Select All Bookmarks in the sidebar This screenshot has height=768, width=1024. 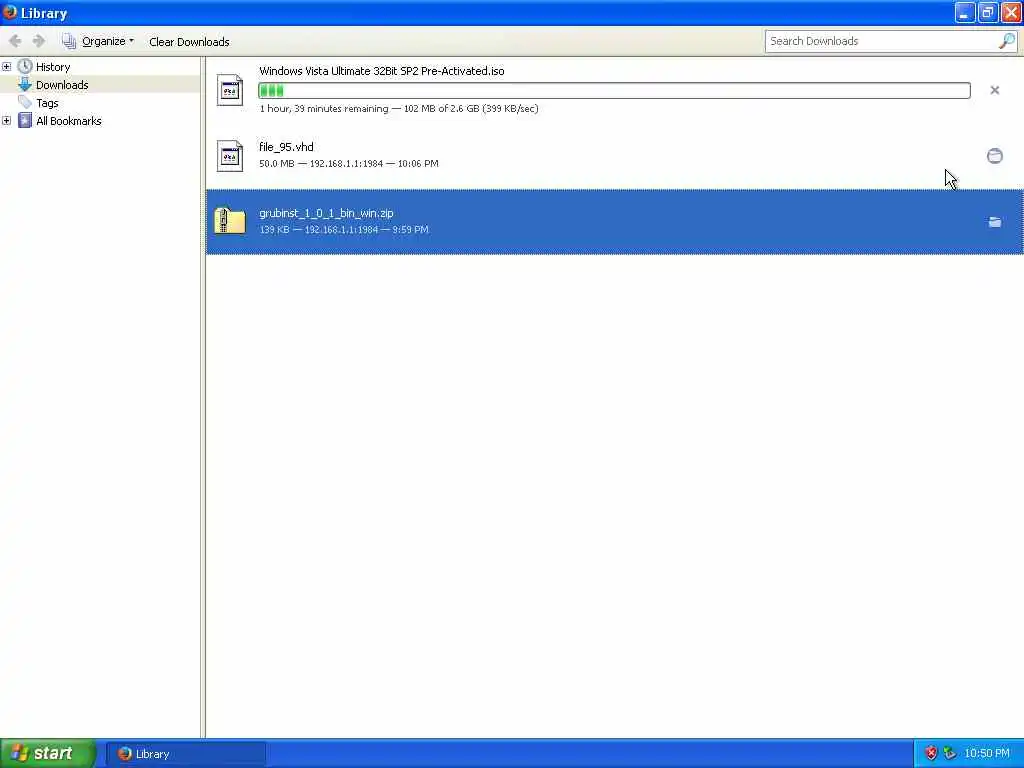pos(69,121)
